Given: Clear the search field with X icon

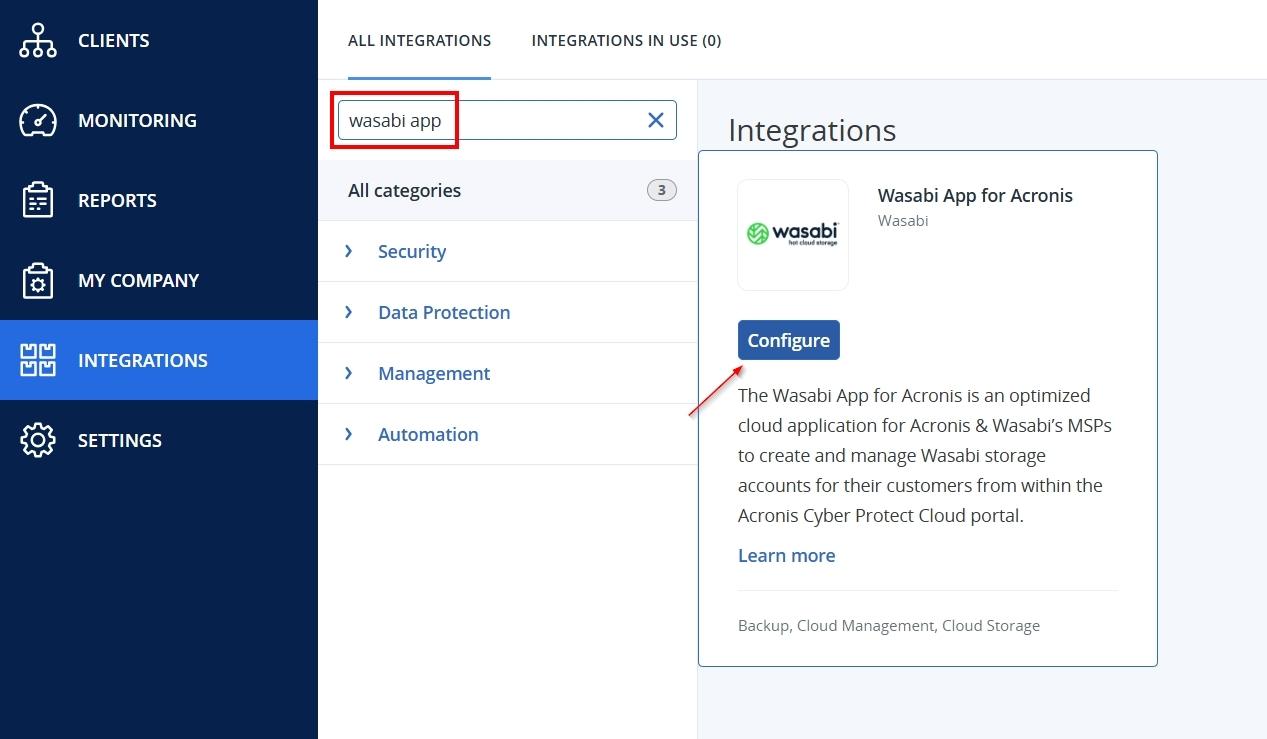Looking at the screenshot, I should pos(656,120).
